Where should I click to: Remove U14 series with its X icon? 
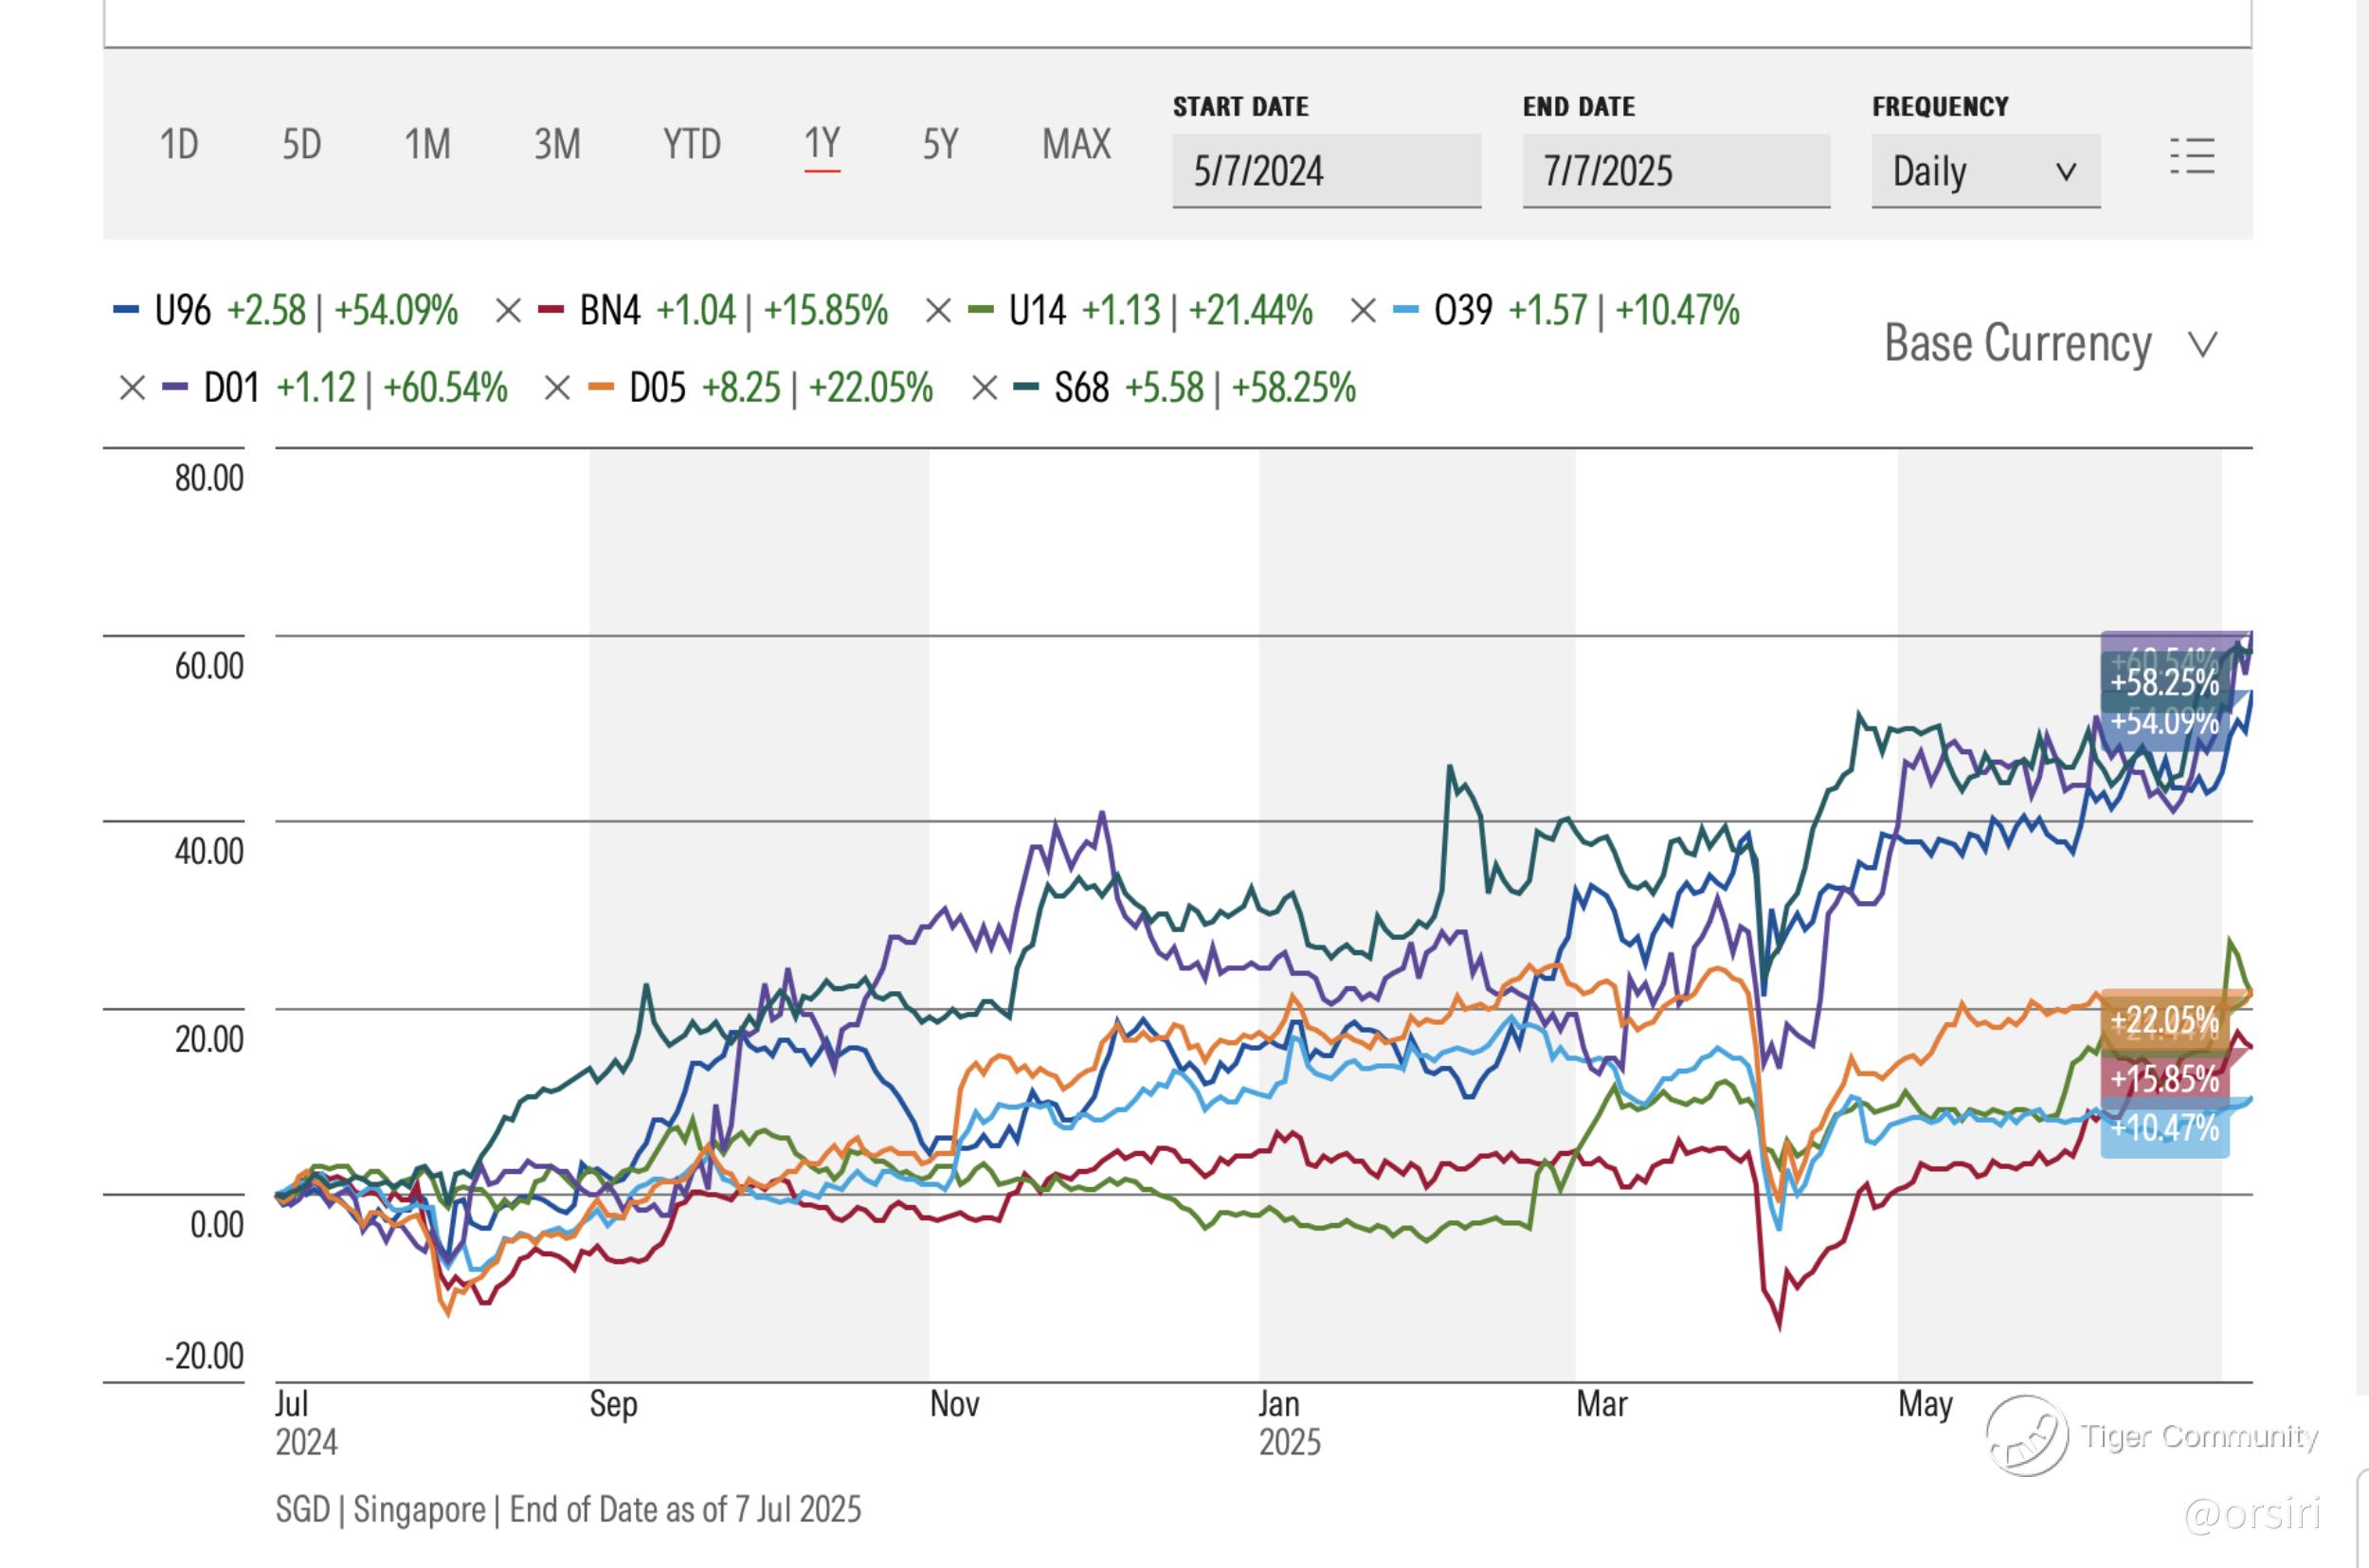point(938,311)
